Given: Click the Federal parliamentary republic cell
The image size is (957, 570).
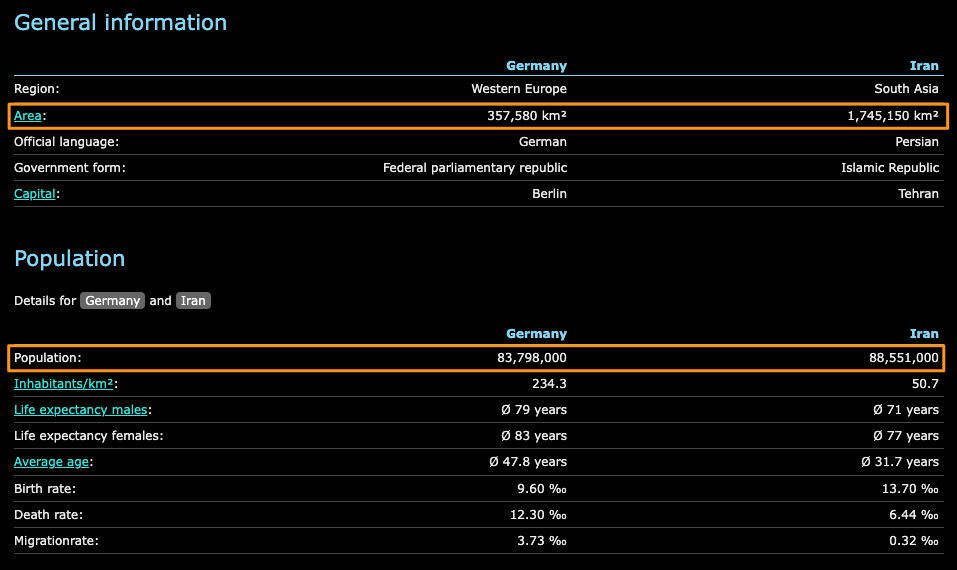Looking at the screenshot, I should coord(475,168).
